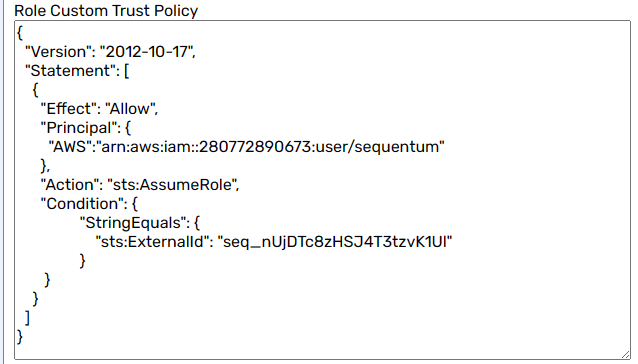Click the "sts:ExternalId" key
The height and width of the screenshot is (364, 638).
pos(152,242)
